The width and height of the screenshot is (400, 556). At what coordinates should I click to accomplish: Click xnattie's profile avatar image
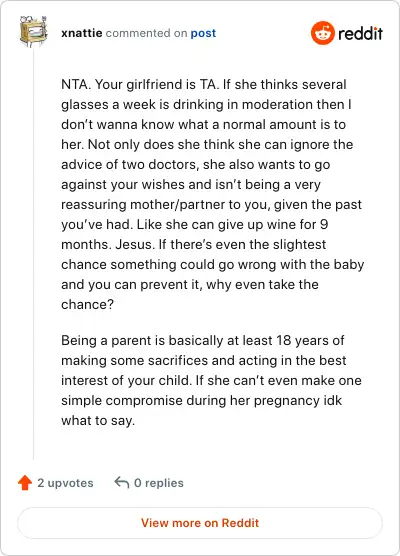[x=33, y=31]
